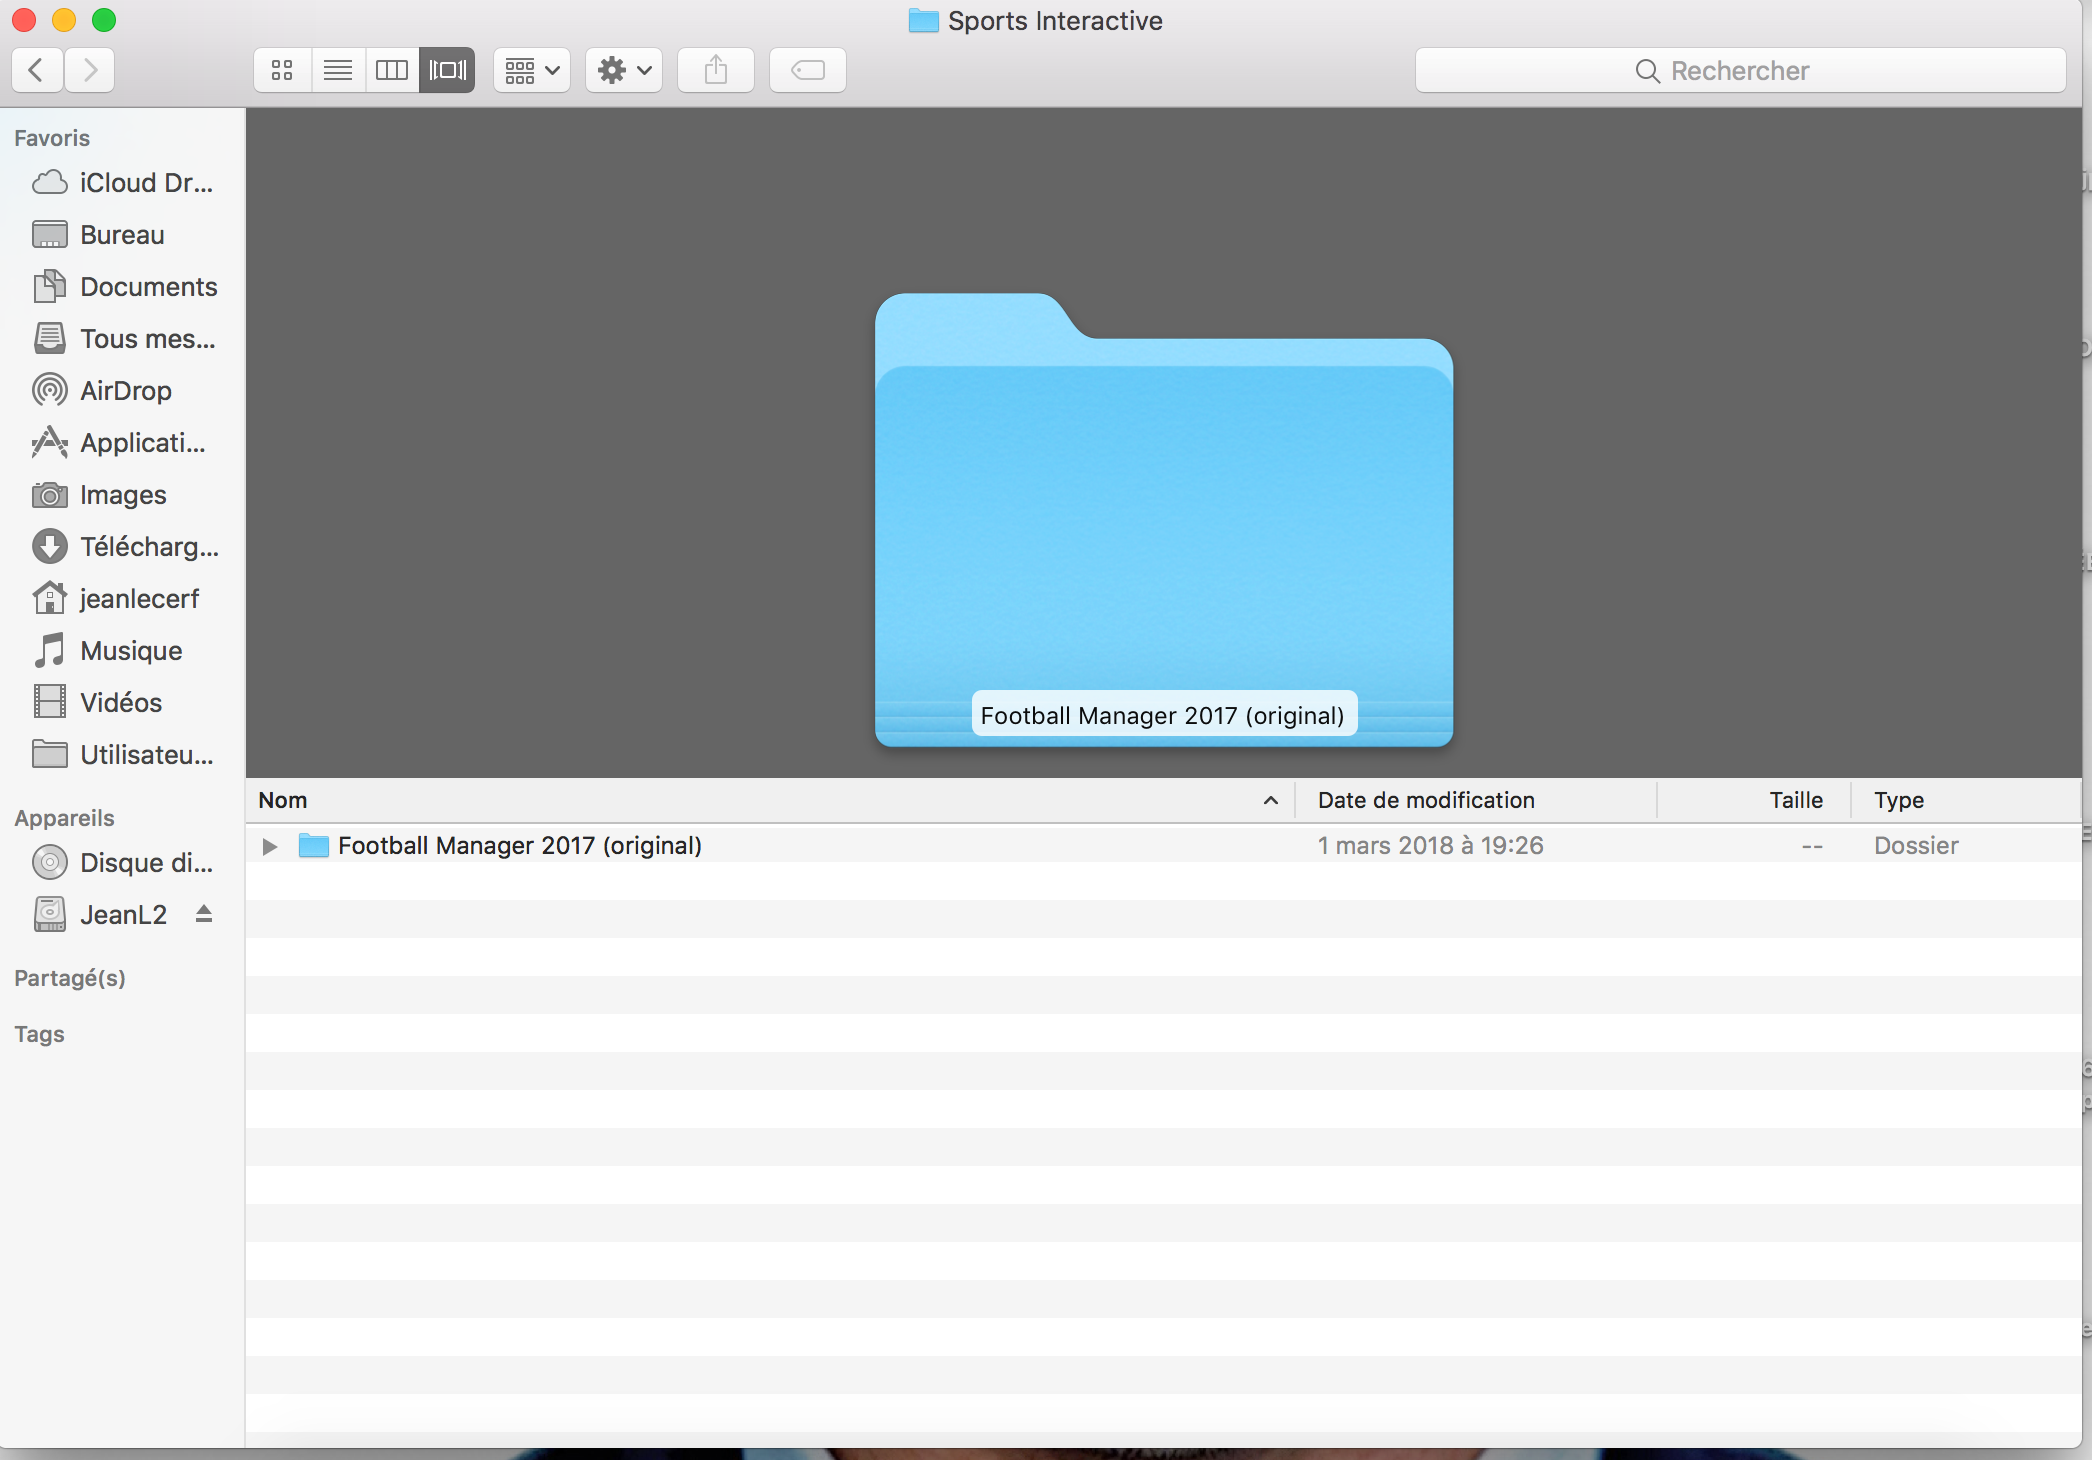Open Utilisateurs in the sidebar

tap(123, 755)
